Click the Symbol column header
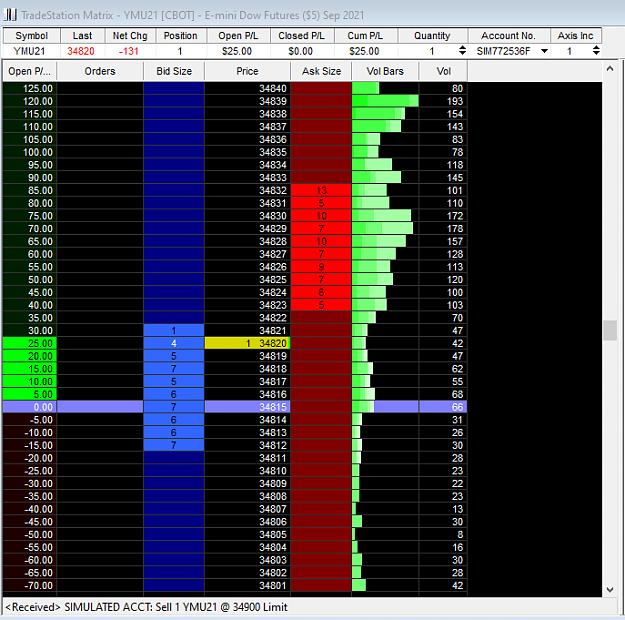This screenshot has width=625, height=620. coord(31,36)
